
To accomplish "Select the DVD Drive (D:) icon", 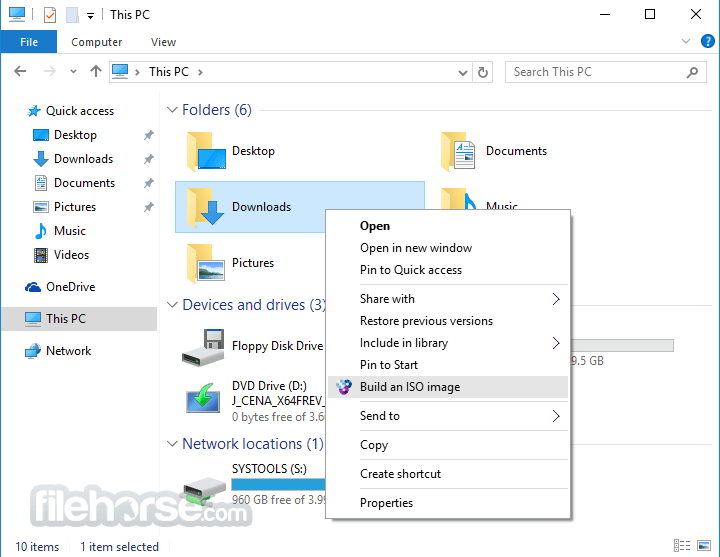I will pos(203,398).
